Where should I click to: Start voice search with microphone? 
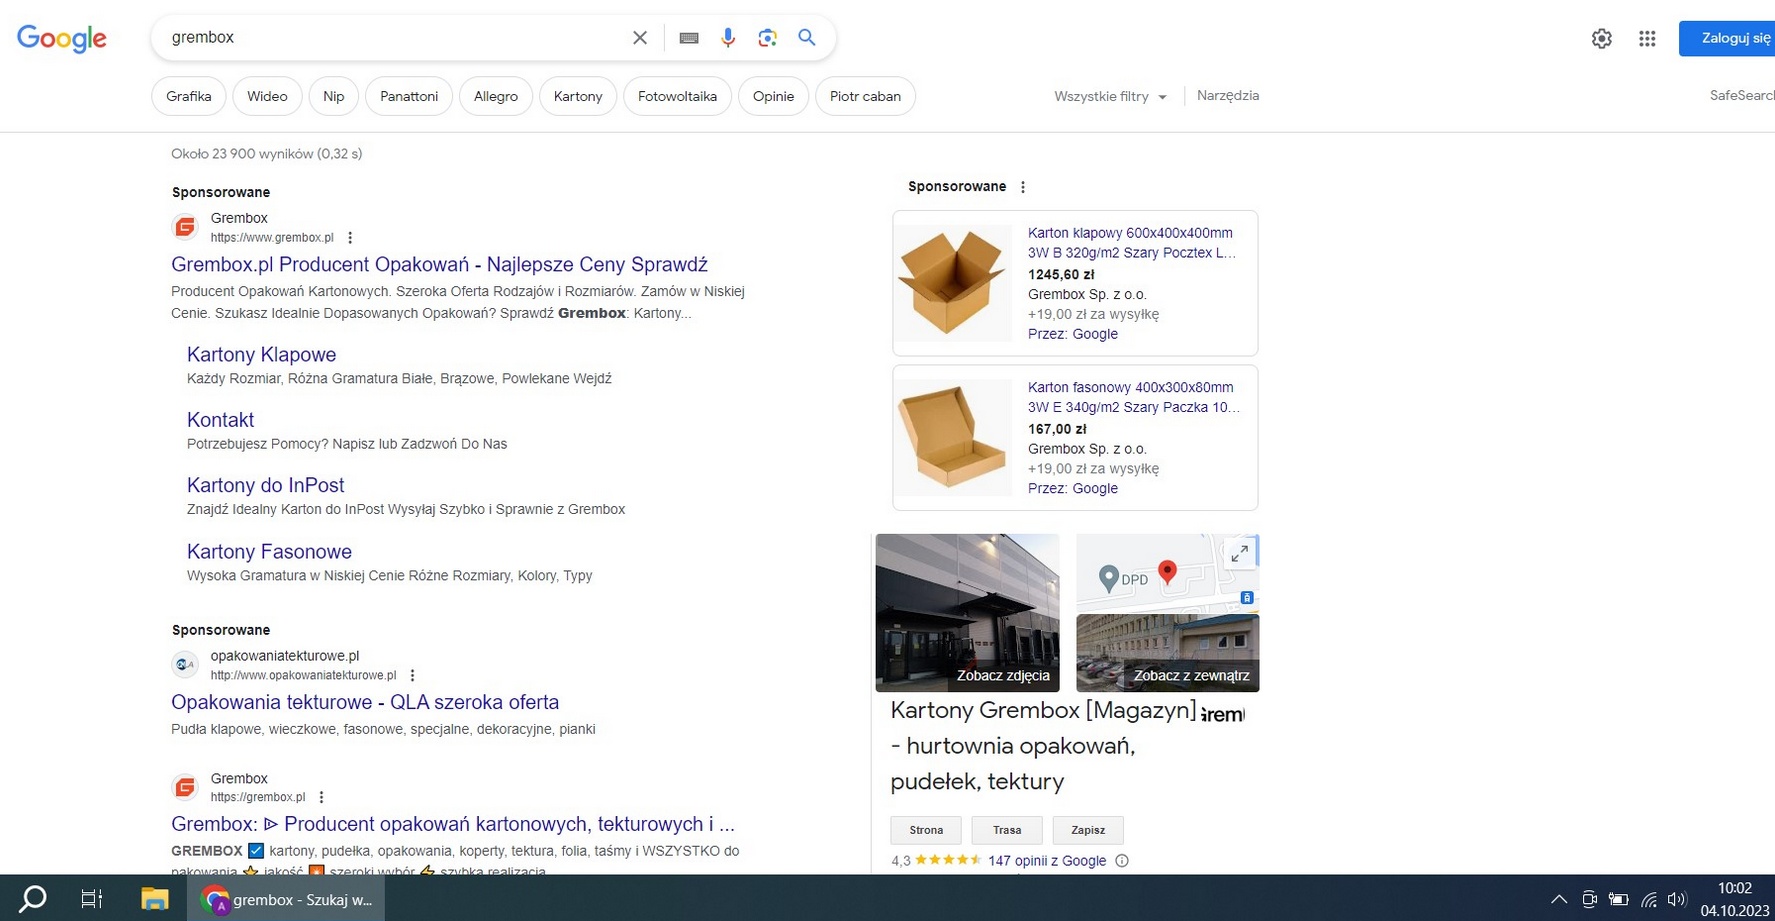pyautogui.click(x=728, y=38)
